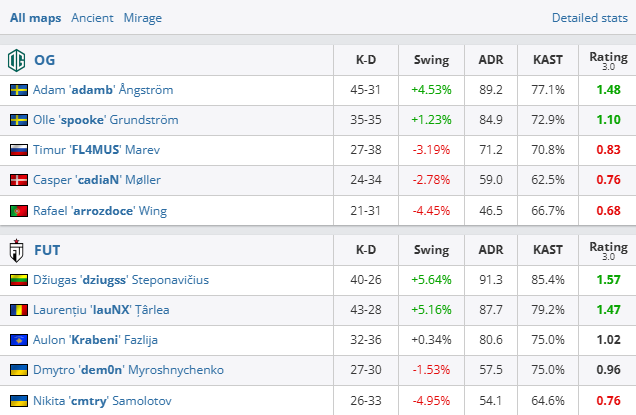636x415 pixels.
Task: Click the FUT team logo icon
Action: 17,250
